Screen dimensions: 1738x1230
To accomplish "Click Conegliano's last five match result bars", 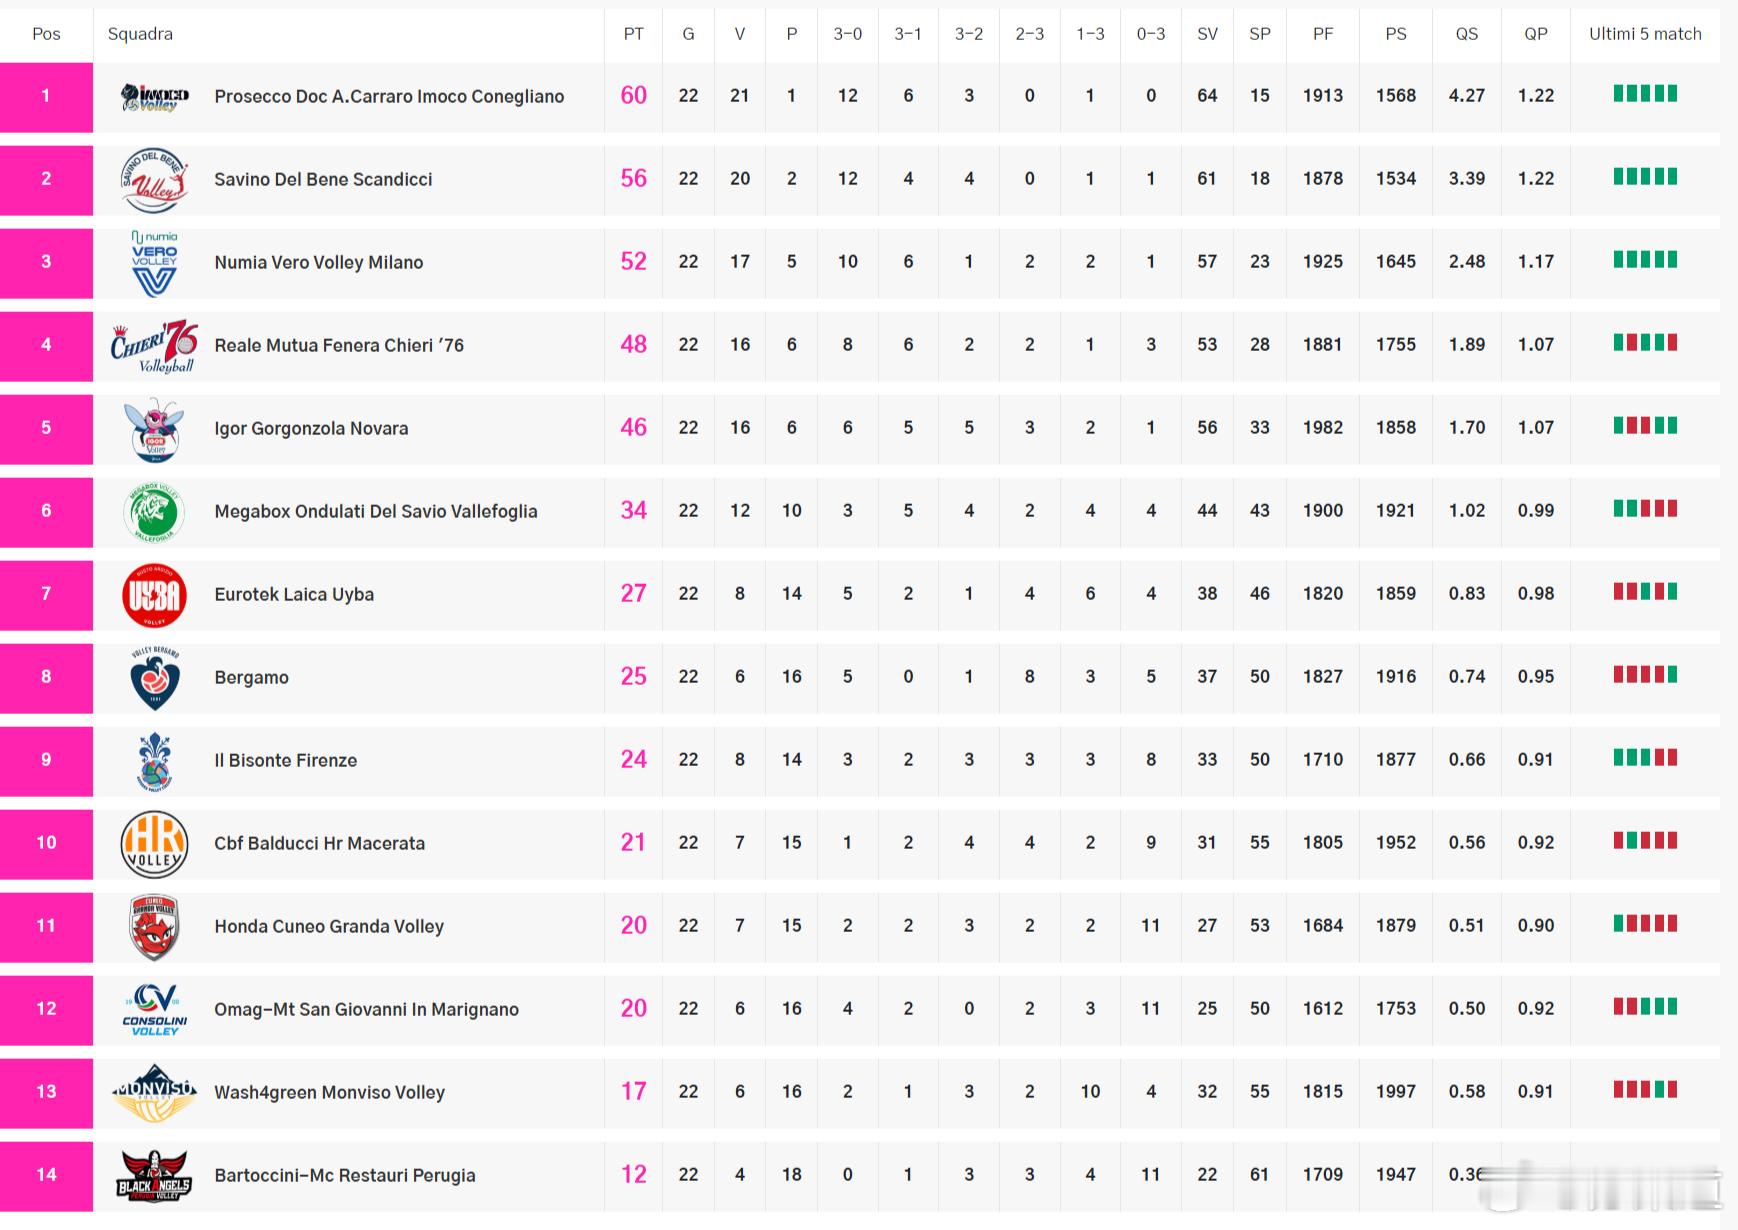I will tap(1645, 94).
